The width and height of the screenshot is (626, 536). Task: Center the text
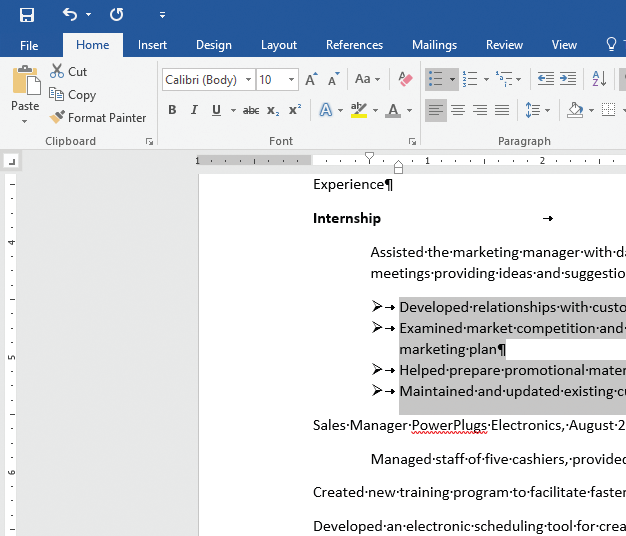pyautogui.click(x=458, y=110)
